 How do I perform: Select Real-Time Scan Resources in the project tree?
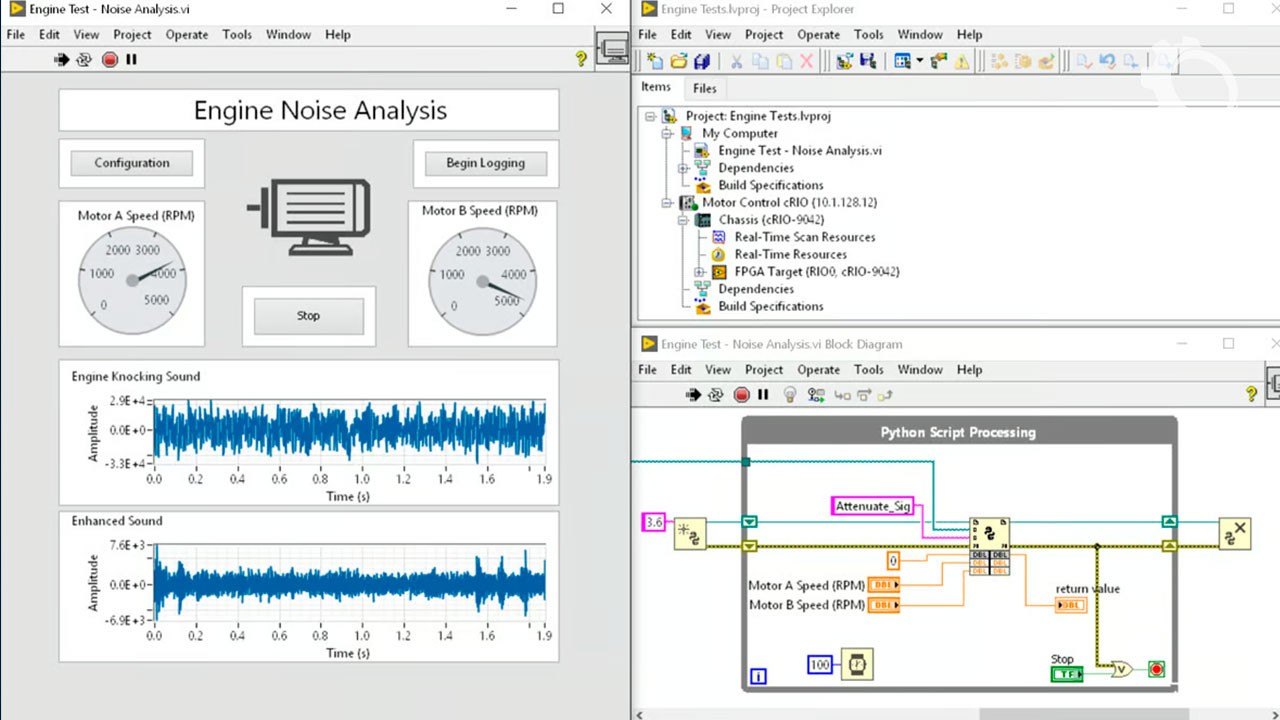point(804,237)
